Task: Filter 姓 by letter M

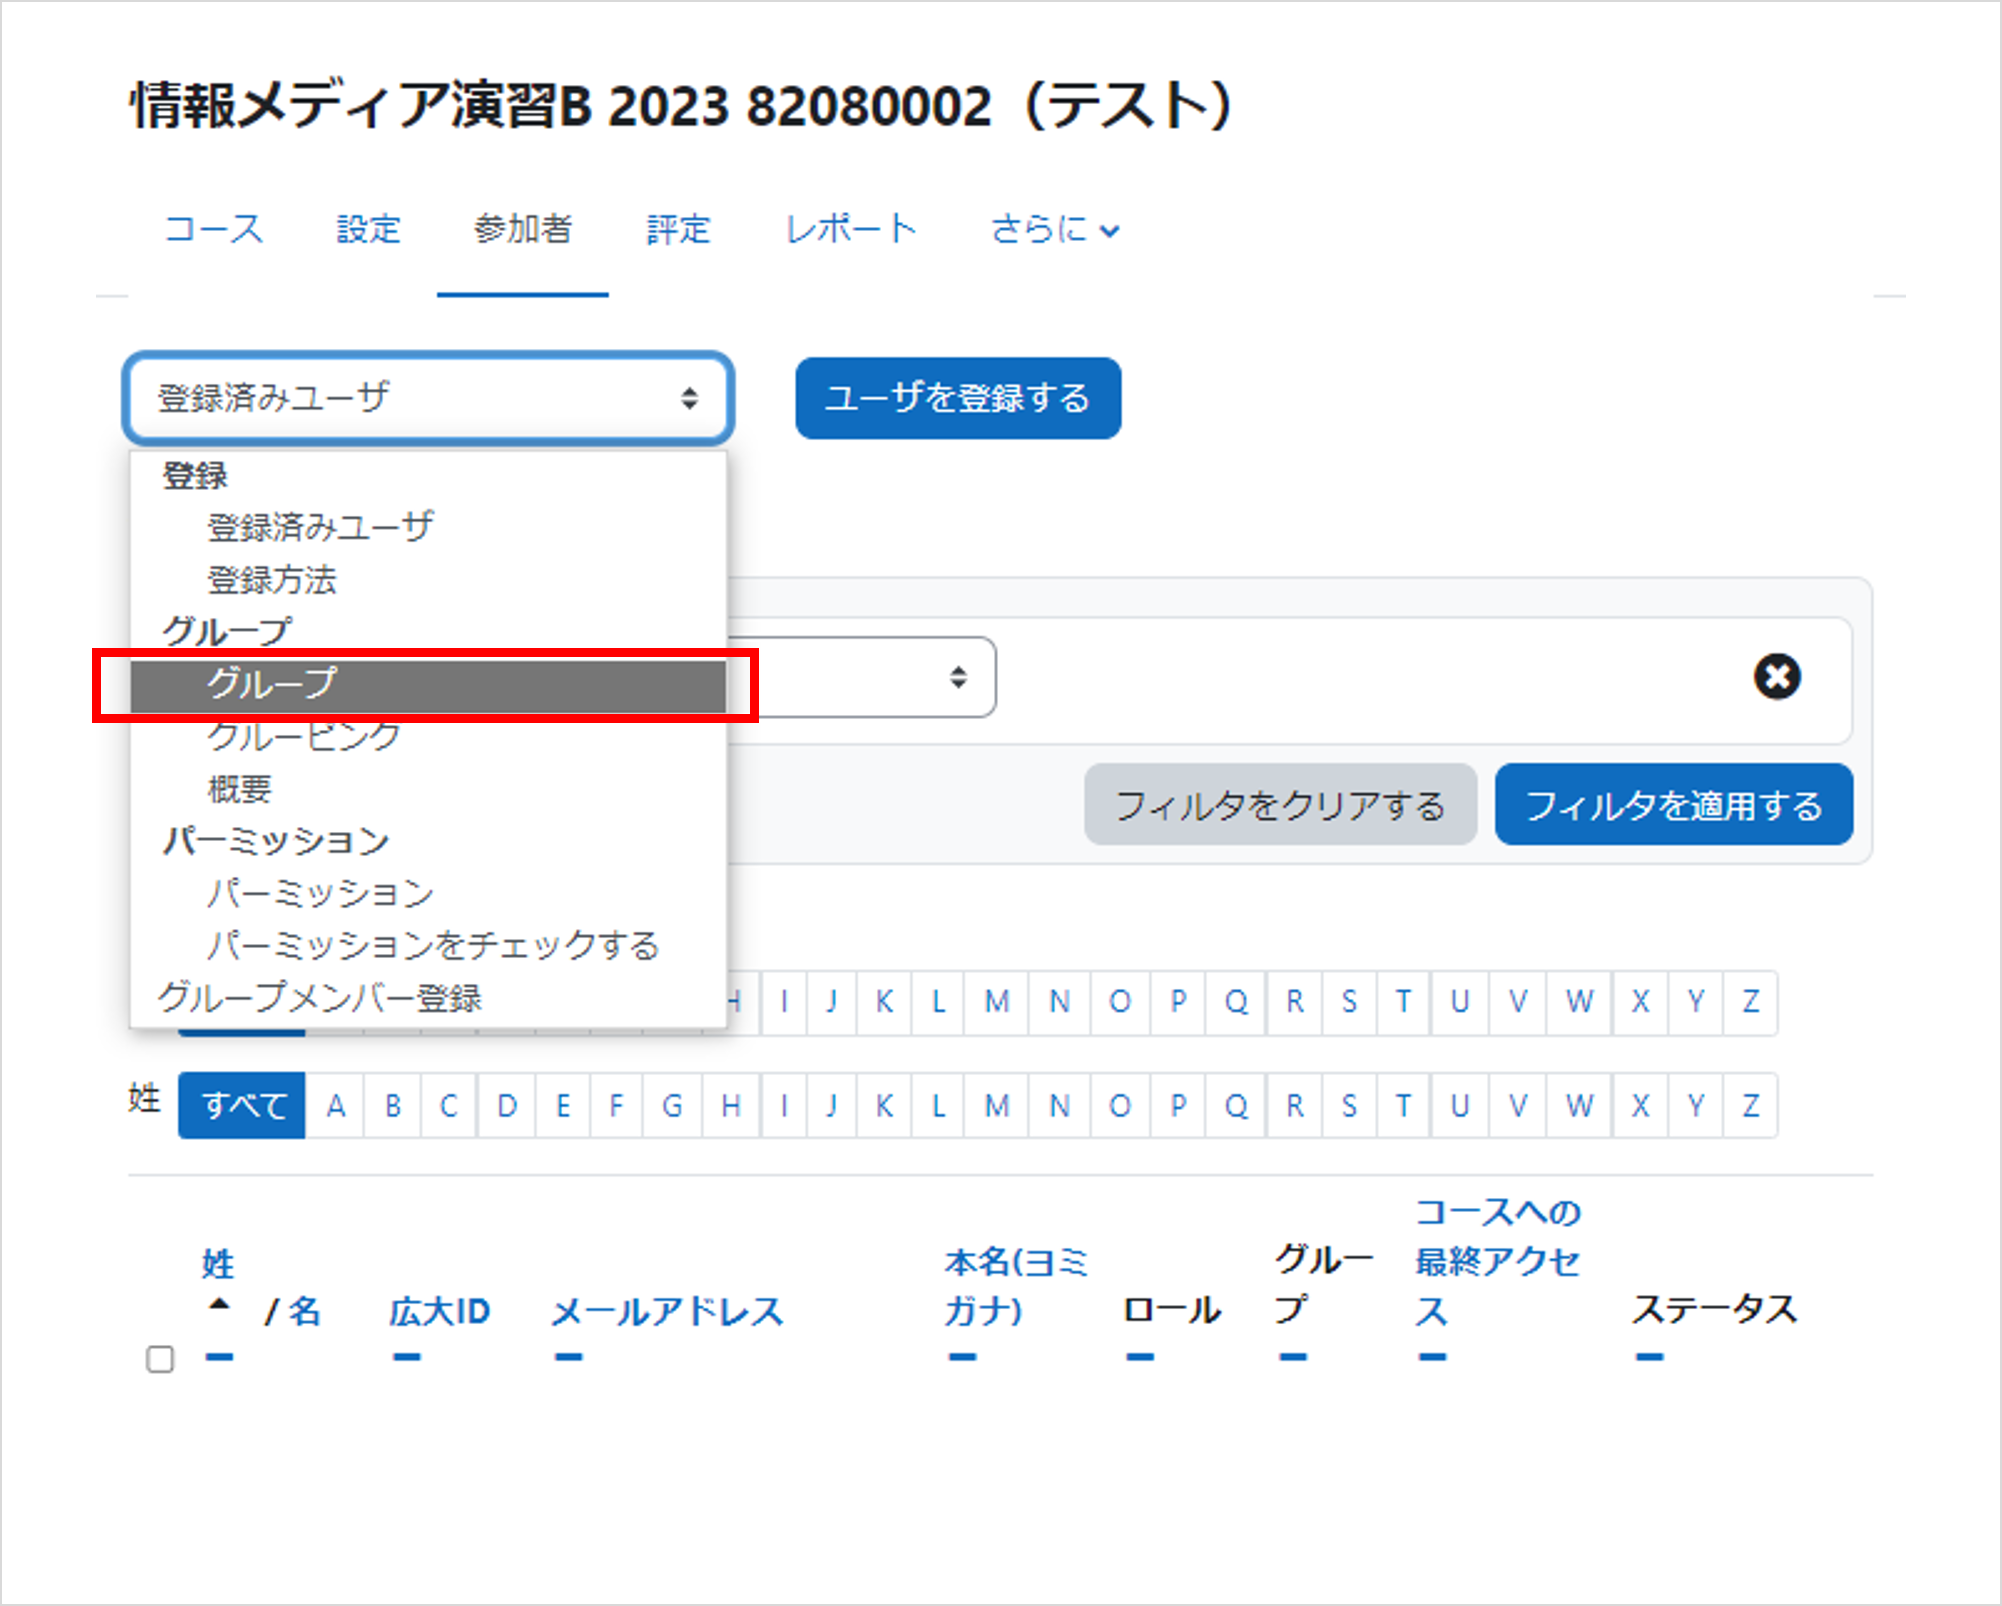Action: (x=996, y=1106)
